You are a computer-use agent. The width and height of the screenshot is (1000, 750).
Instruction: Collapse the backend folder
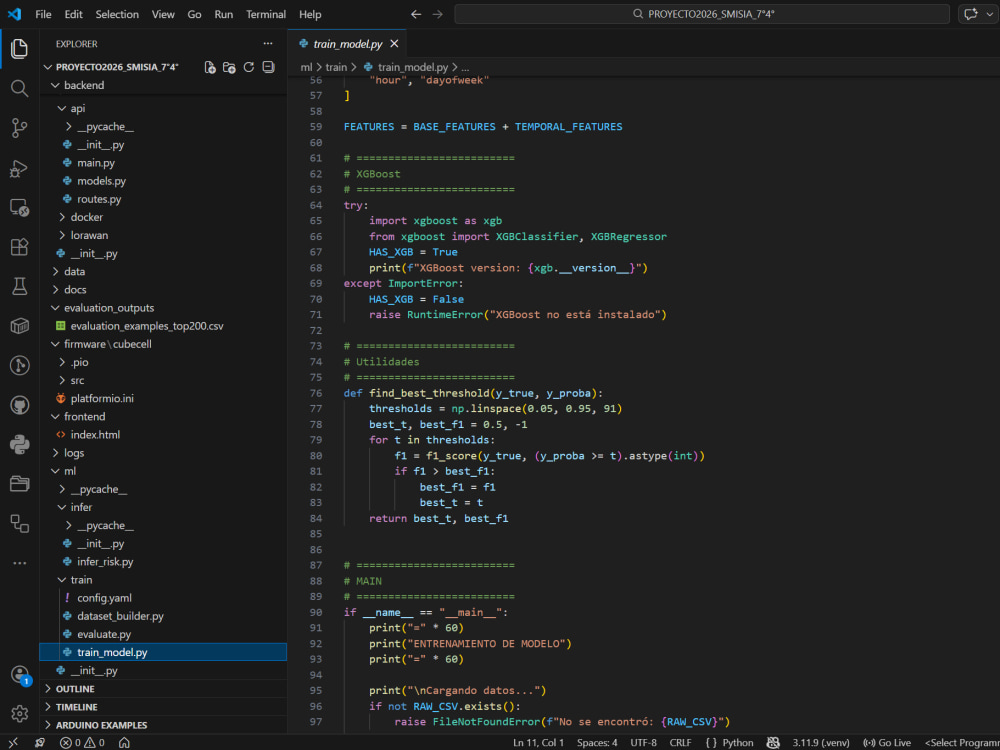[x=163, y=85]
